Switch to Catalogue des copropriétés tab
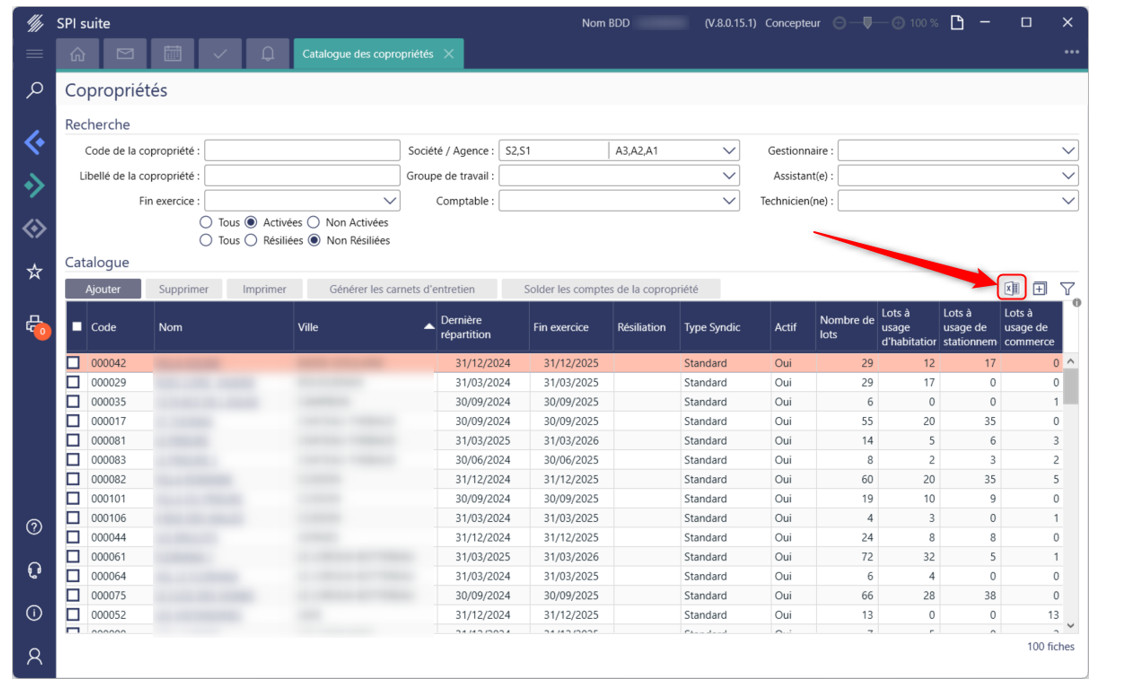Image resolution: width=1122 pixels, height=690 pixels. (x=367, y=54)
